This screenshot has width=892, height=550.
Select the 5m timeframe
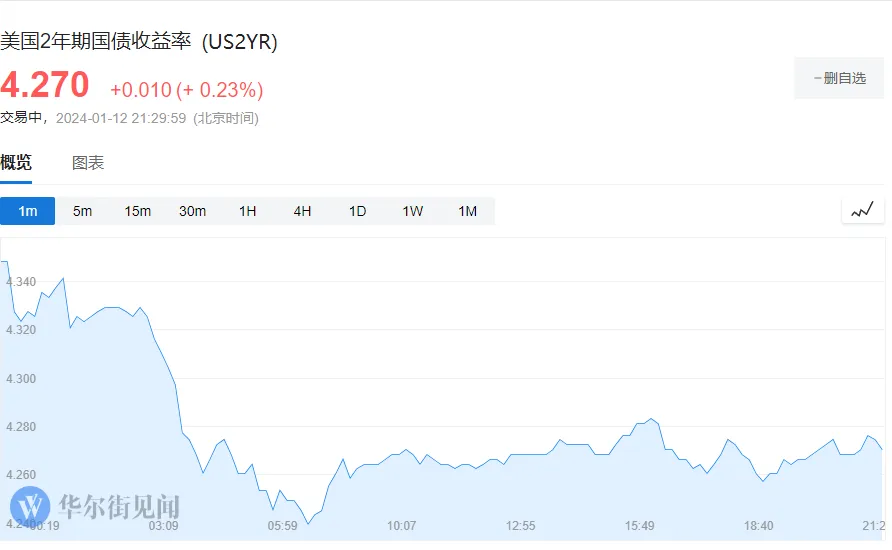(x=82, y=211)
